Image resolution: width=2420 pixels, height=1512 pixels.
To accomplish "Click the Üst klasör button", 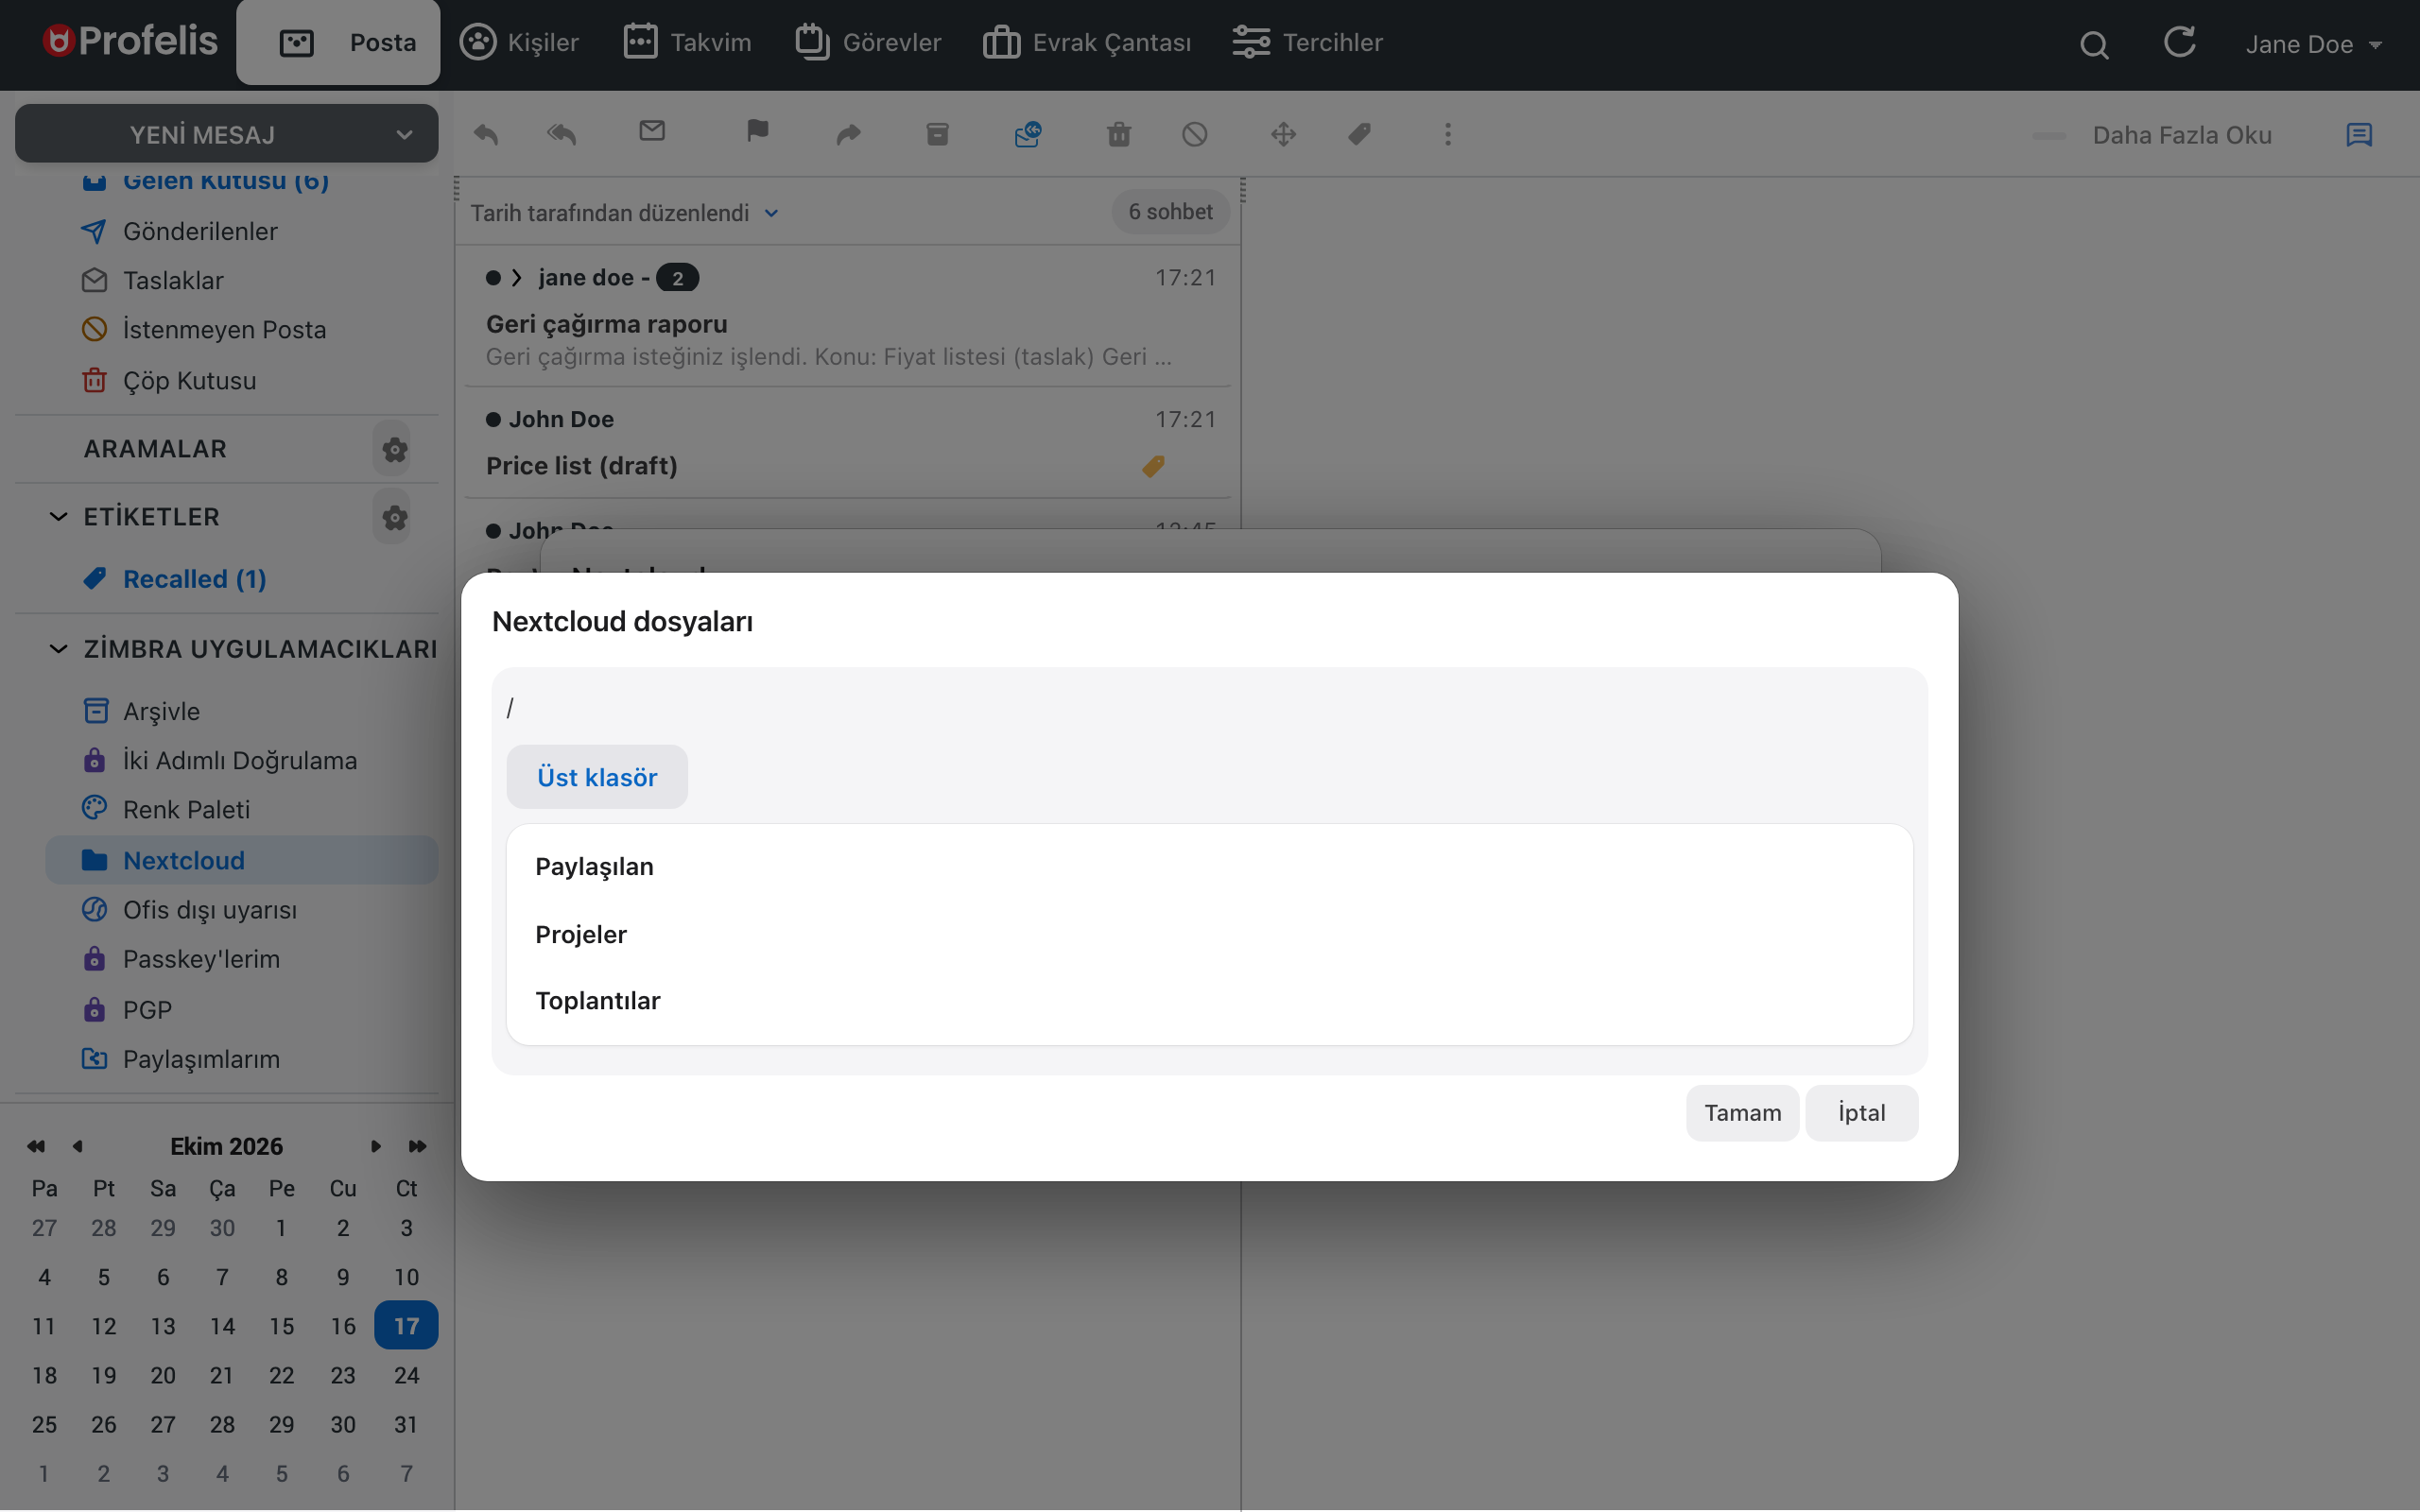I will click(x=597, y=777).
